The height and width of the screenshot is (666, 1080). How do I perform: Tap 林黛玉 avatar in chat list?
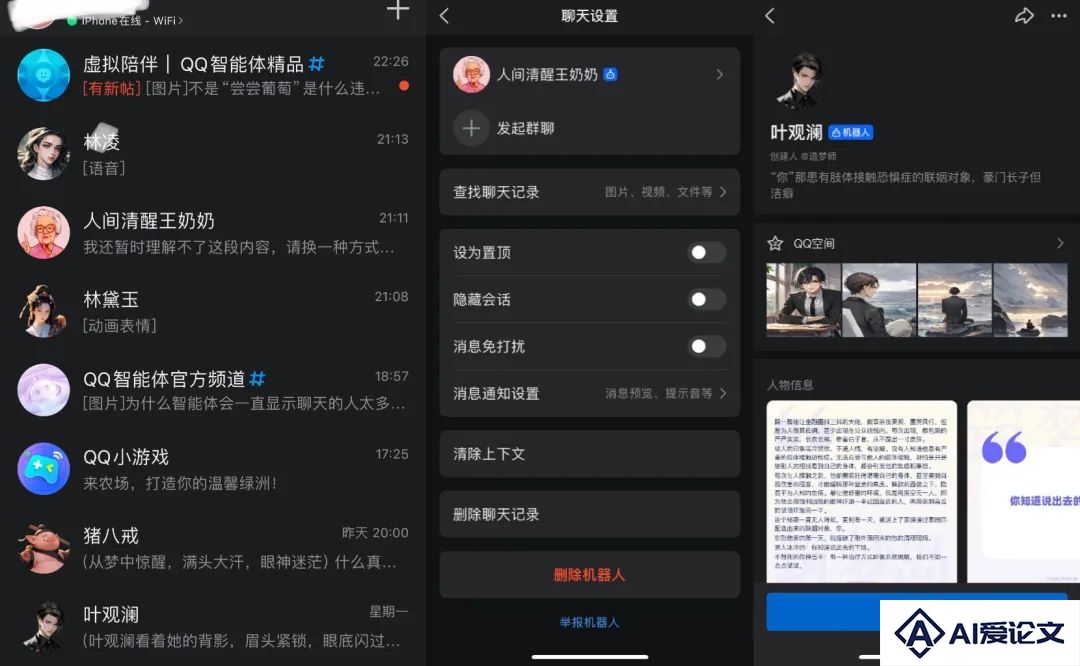(43, 311)
